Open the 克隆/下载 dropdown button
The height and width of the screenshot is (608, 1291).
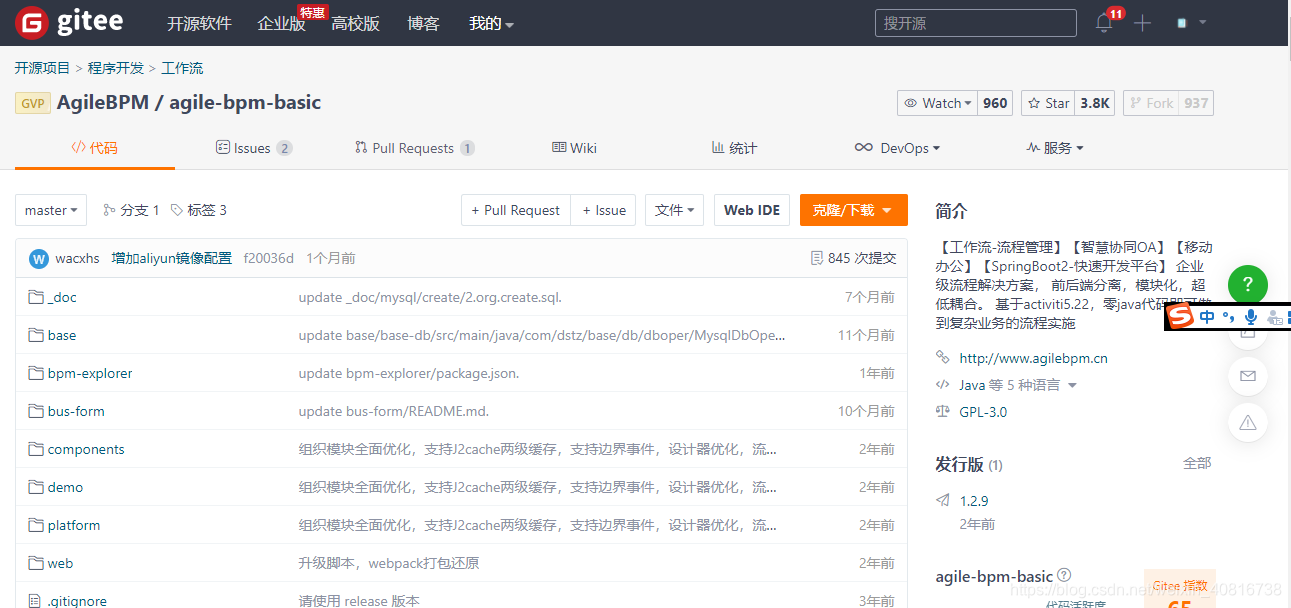click(x=853, y=210)
